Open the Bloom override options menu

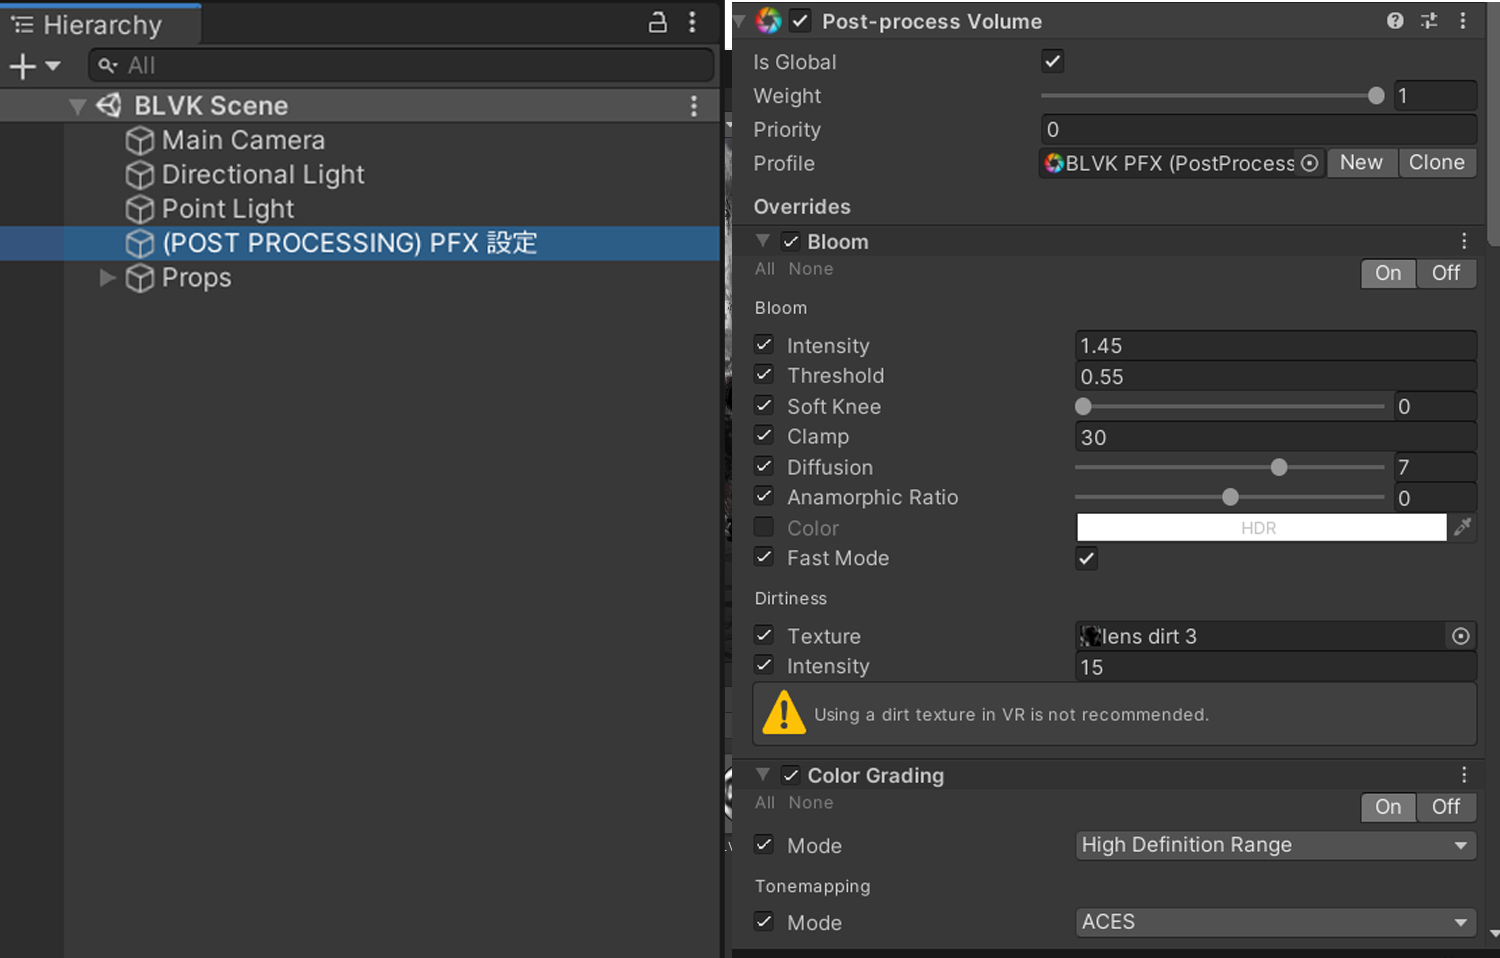coord(1464,241)
